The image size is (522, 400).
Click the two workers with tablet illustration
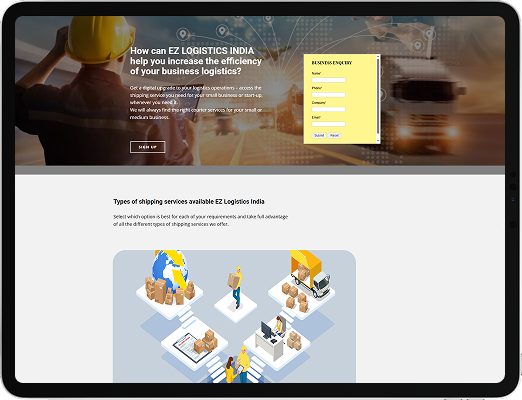pos(237,365)
